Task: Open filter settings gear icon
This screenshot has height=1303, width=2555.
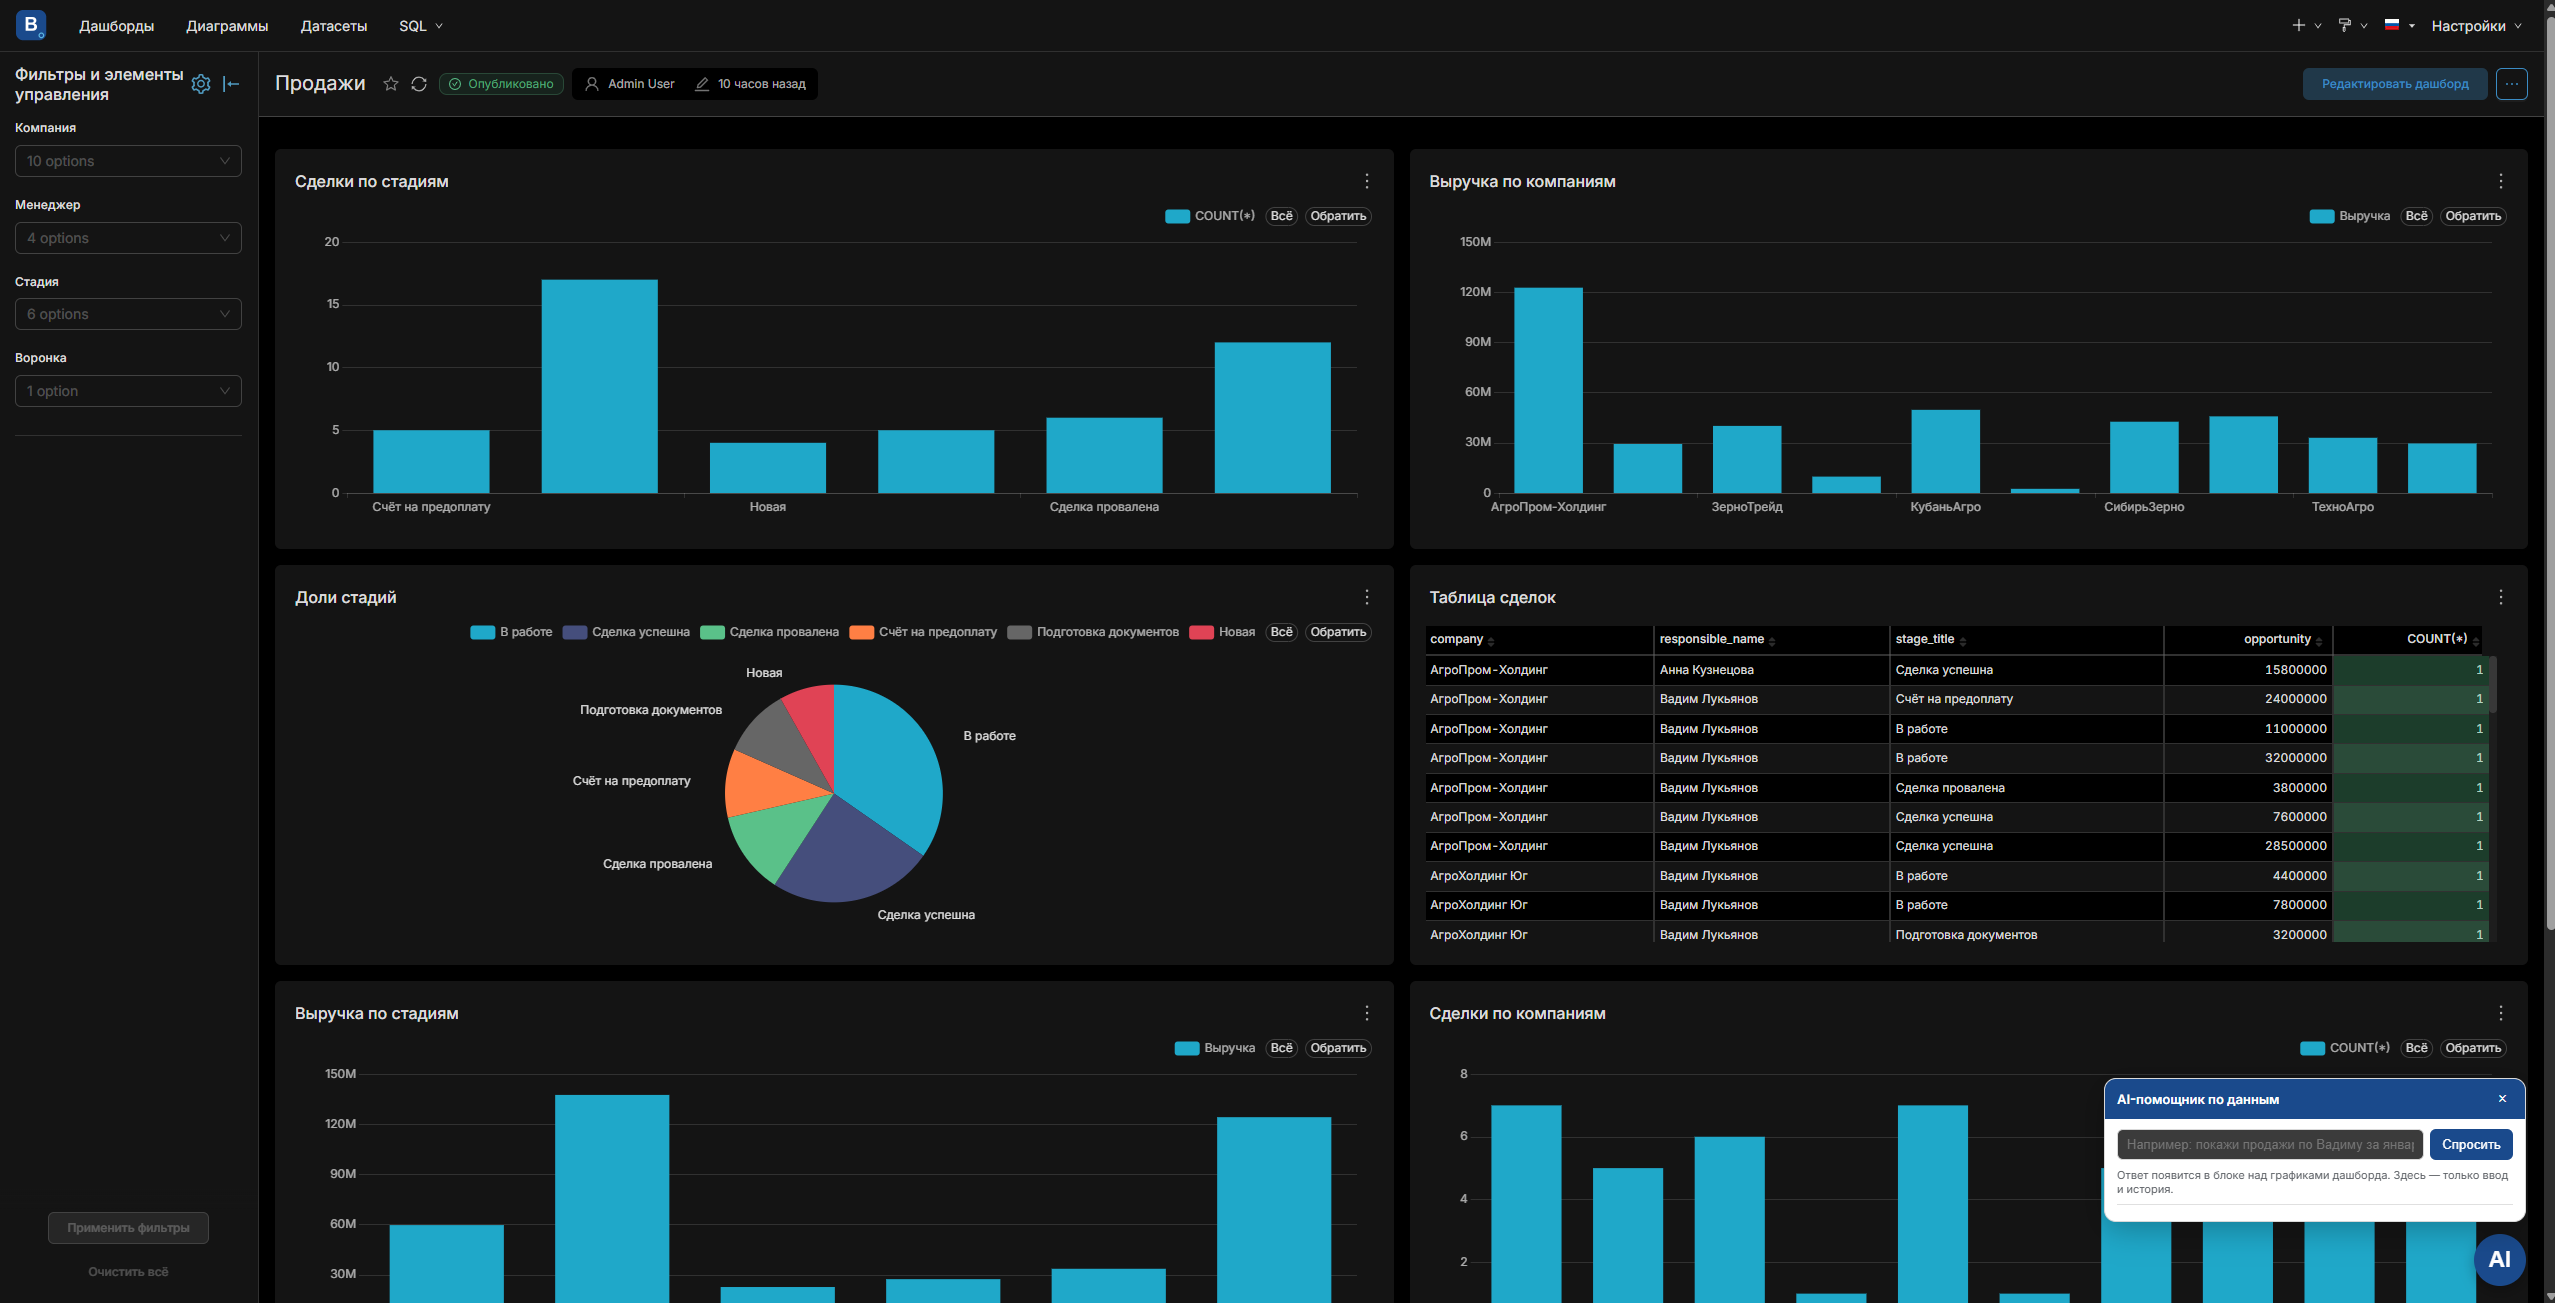Action: [x=201, y=84]
